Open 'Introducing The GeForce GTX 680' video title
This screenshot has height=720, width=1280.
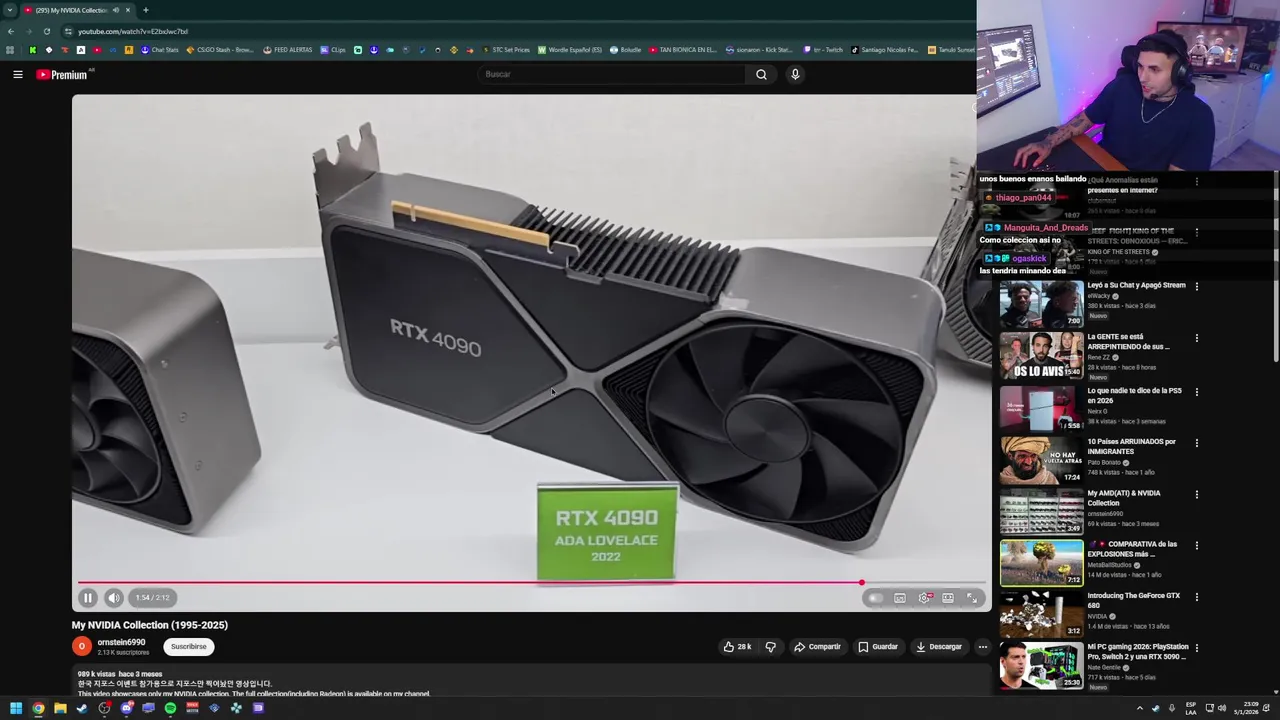point(1133,601)
